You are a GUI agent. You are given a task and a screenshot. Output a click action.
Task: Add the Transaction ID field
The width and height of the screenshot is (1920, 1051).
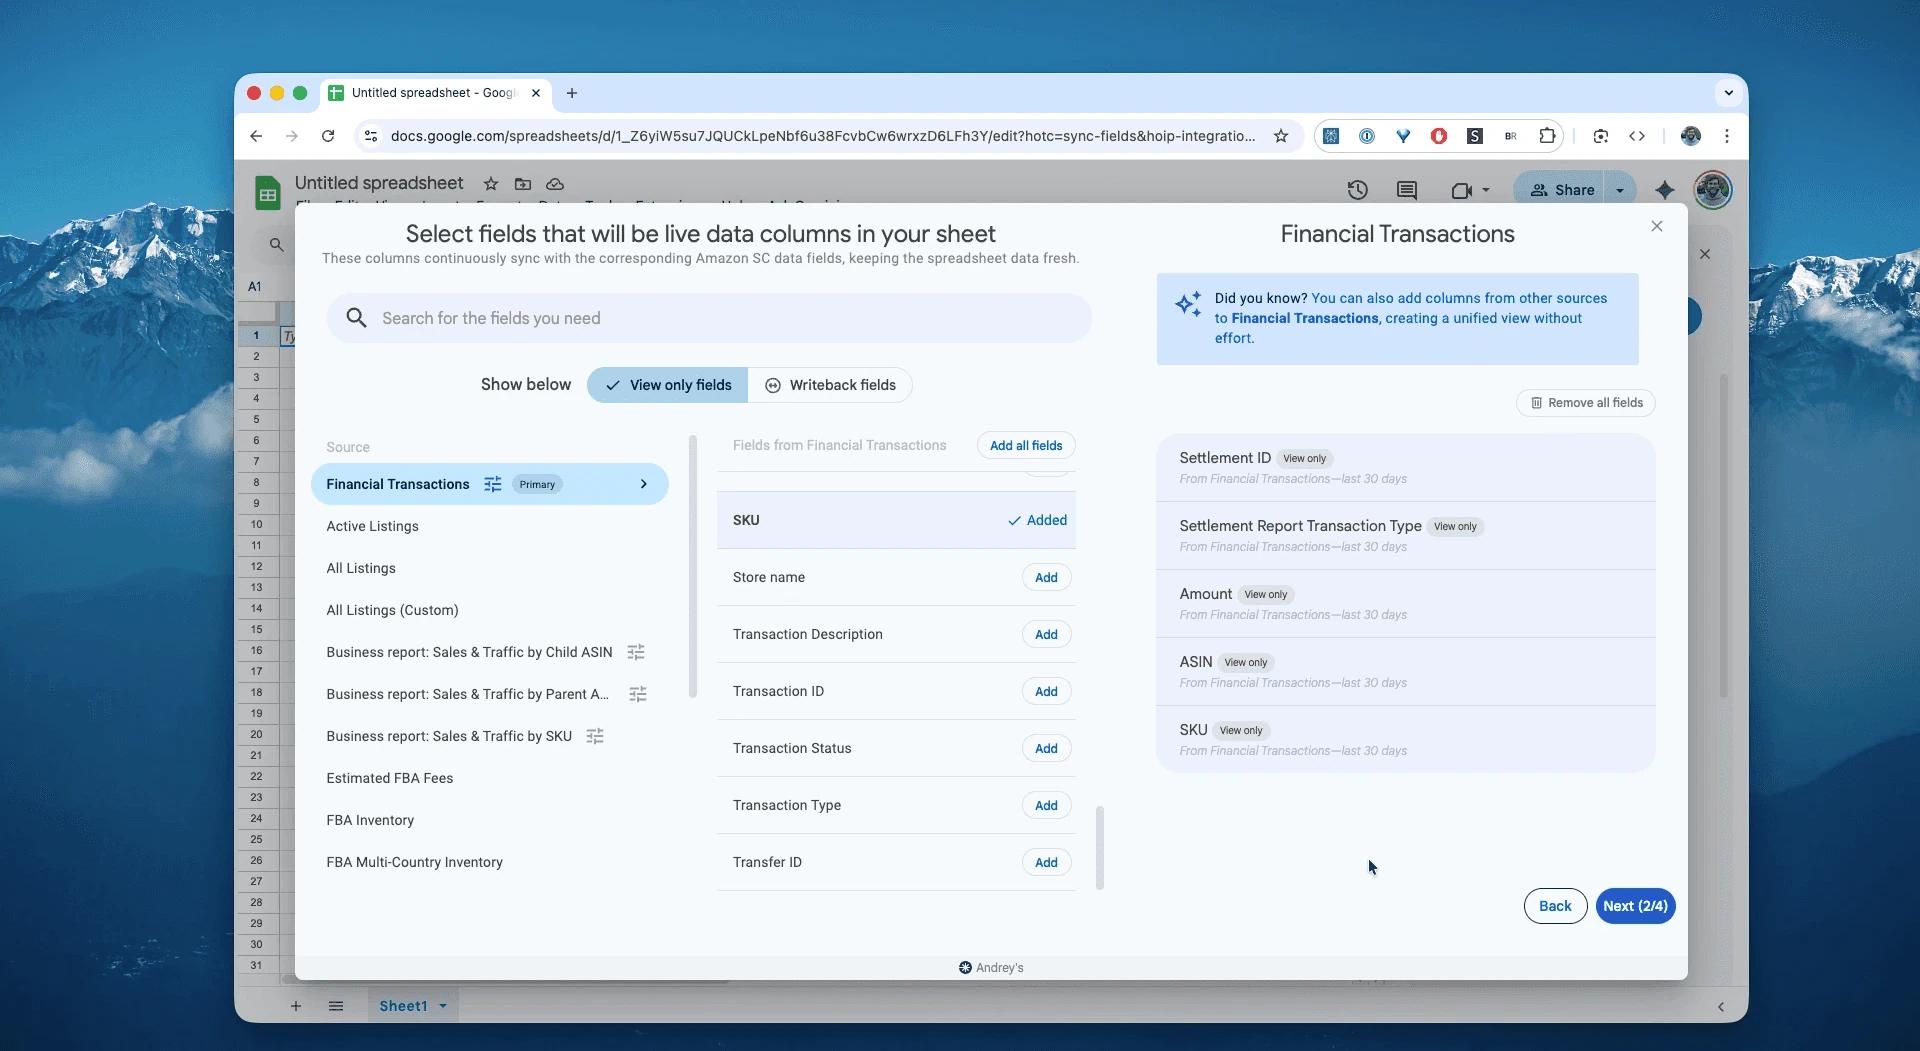pos(1046,691)
